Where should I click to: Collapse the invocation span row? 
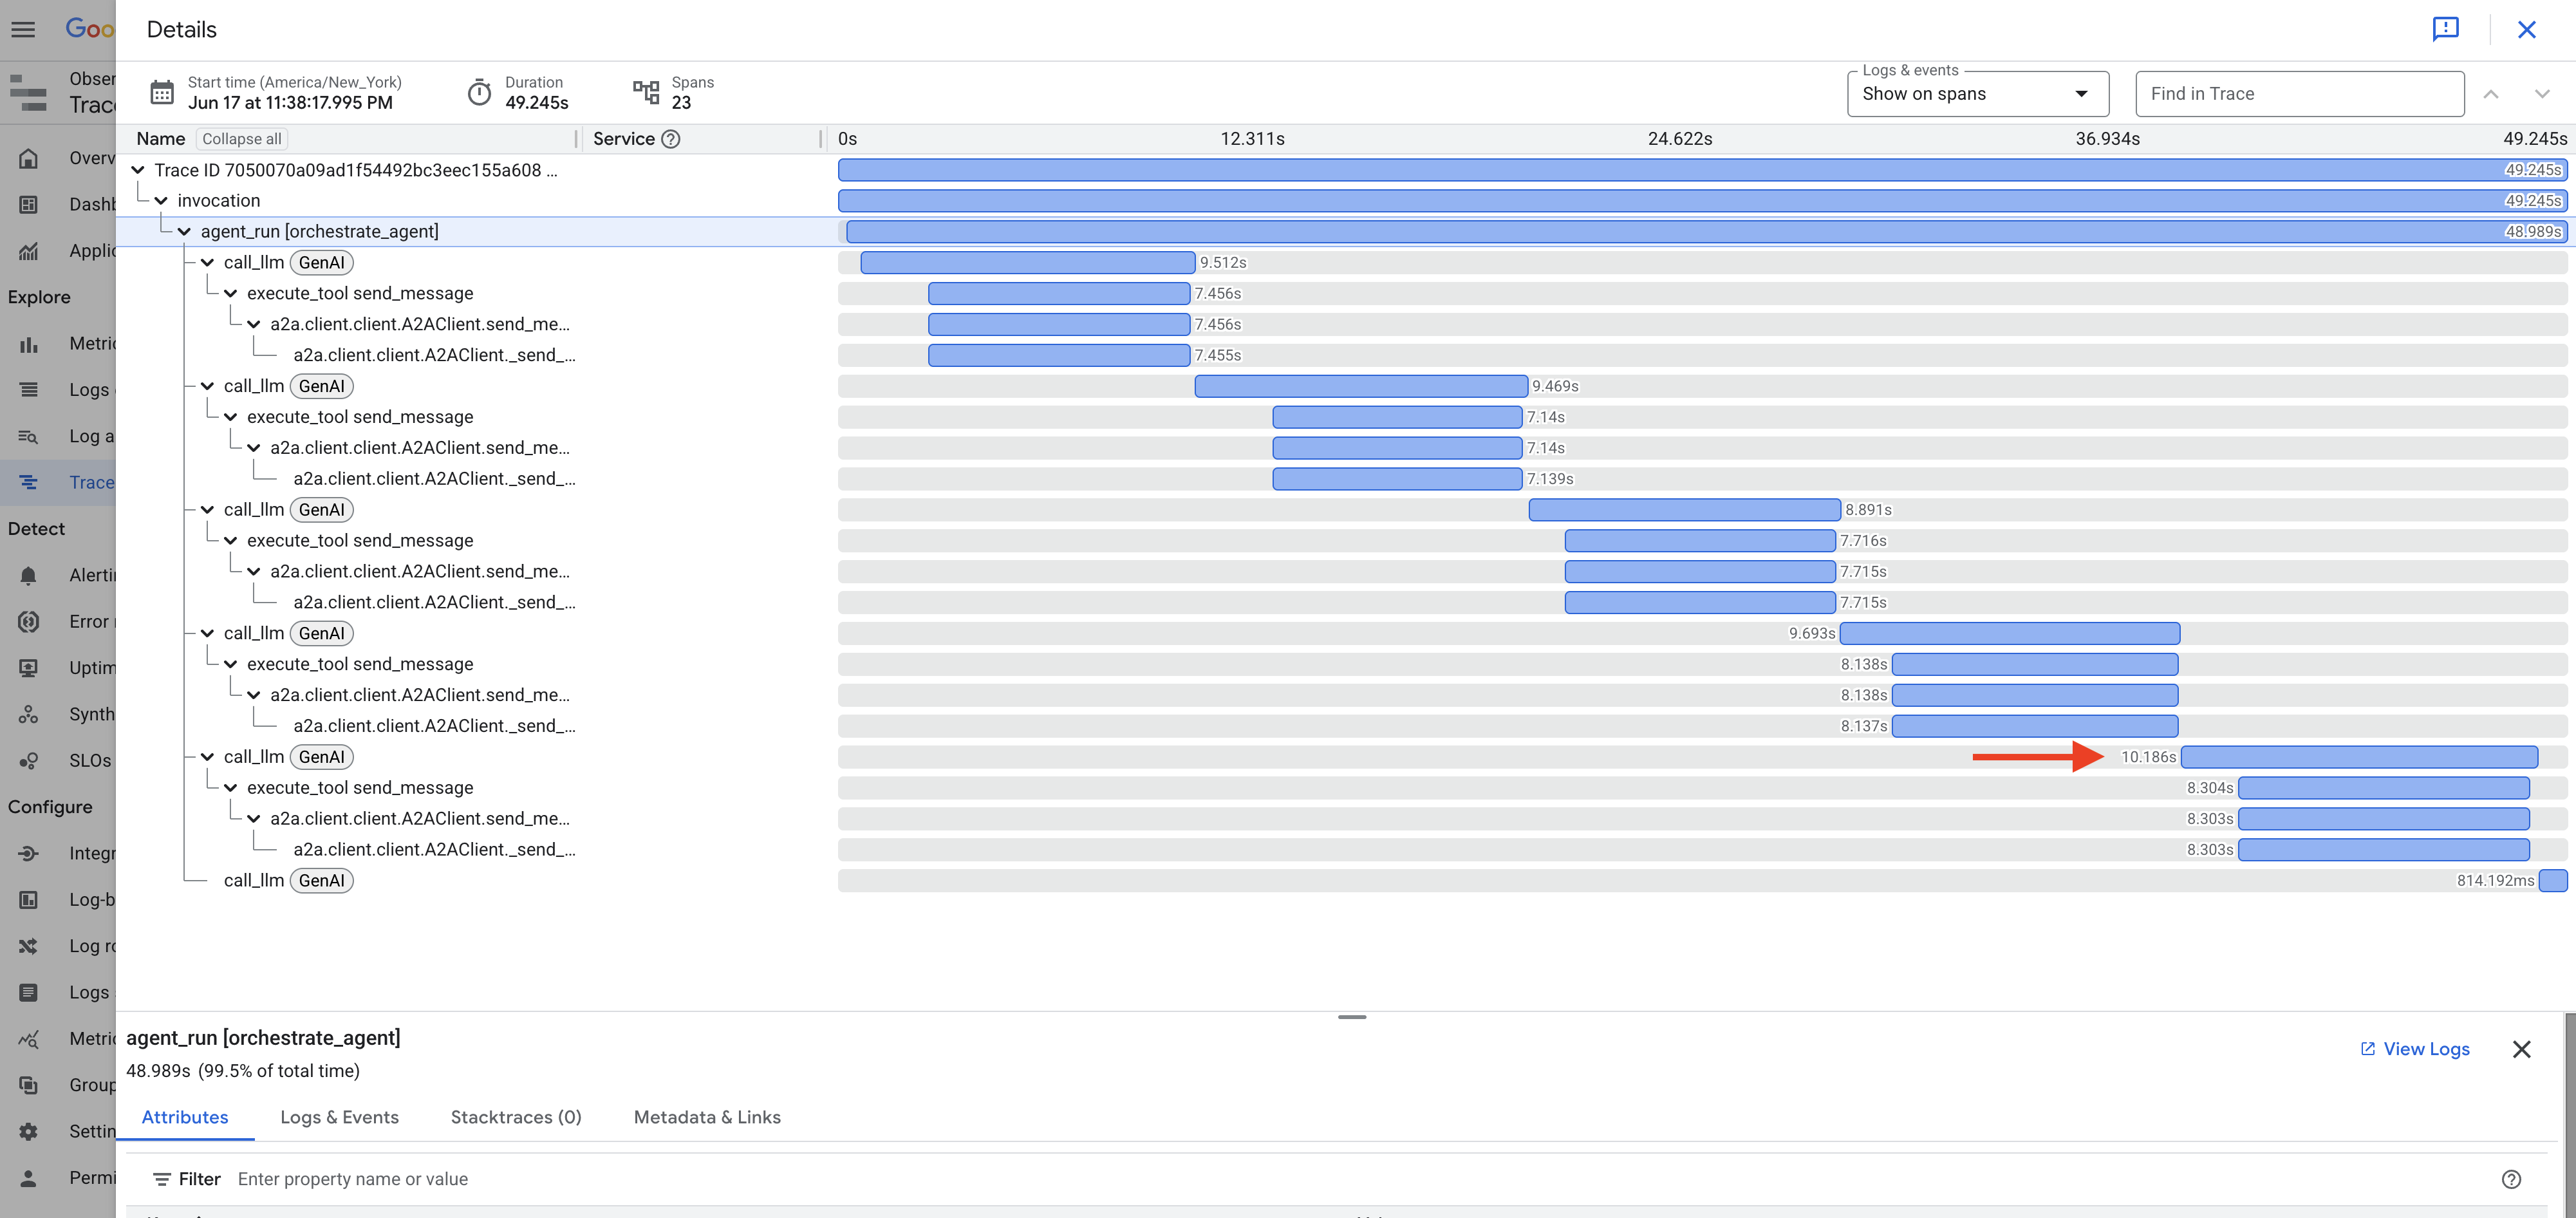[x=161, y=201]
